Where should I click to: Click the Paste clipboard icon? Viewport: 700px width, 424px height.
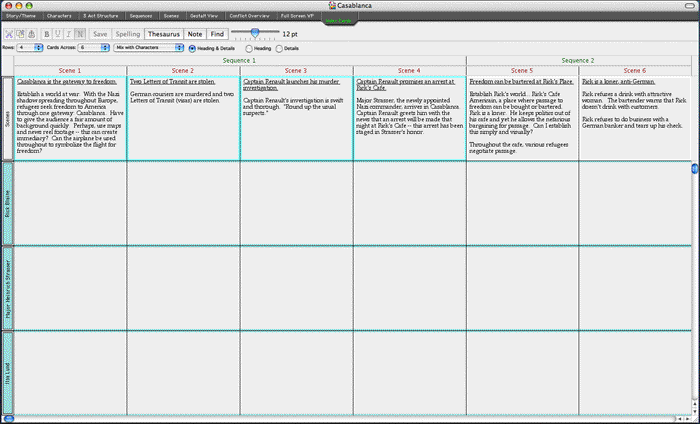(x=30, y=34)
